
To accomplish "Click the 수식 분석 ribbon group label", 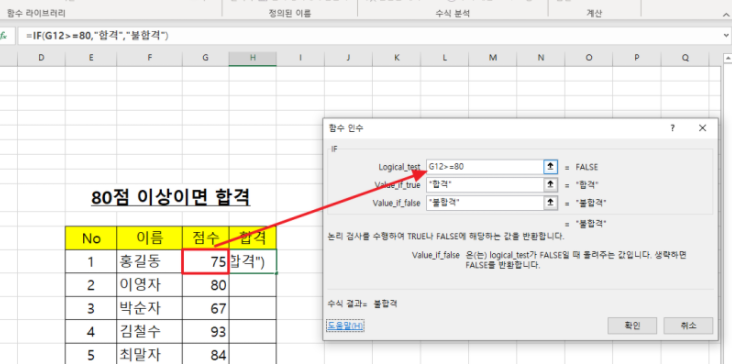I will [452, 14].
